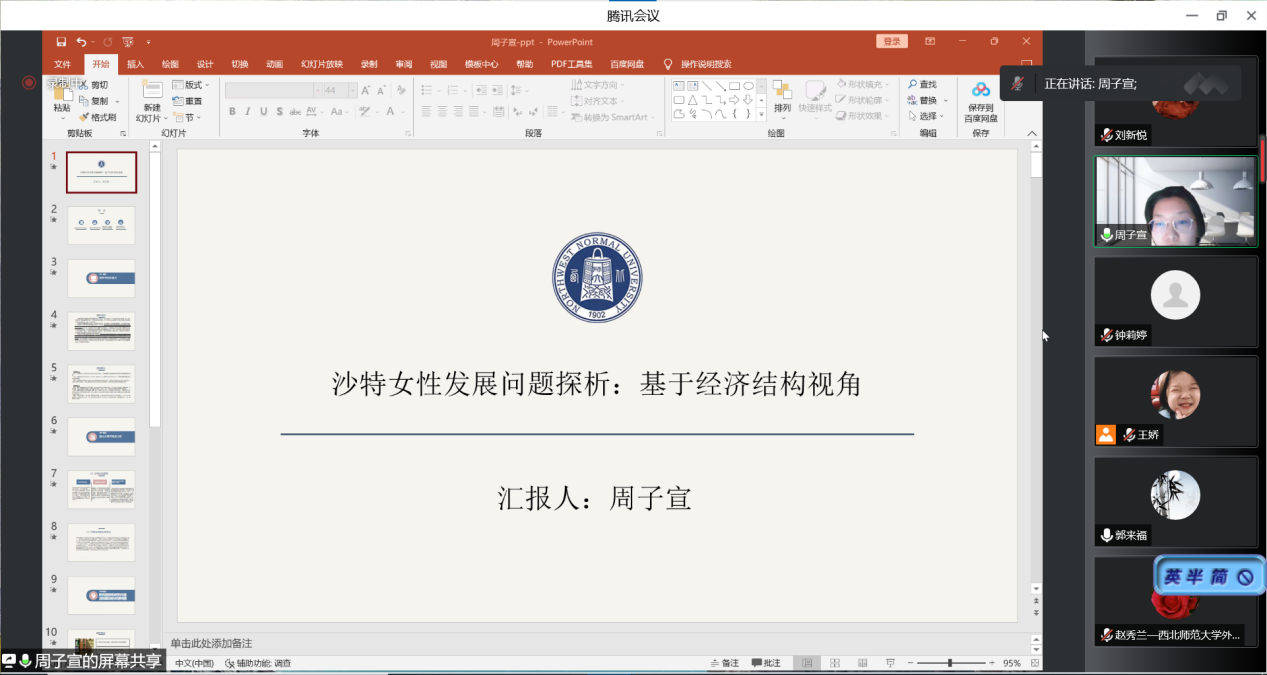Switch to the Design (设计) tab

[205, 64]
